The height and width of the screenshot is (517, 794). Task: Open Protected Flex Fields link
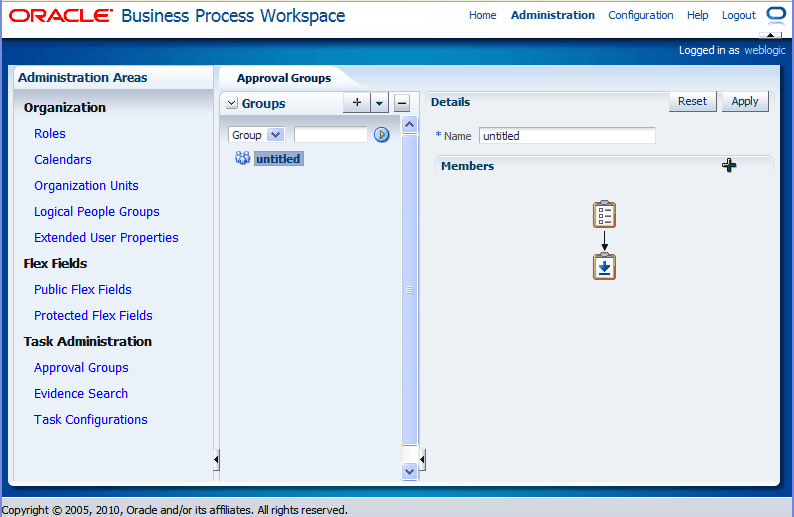pyautogui.click(x=93, y=315)
